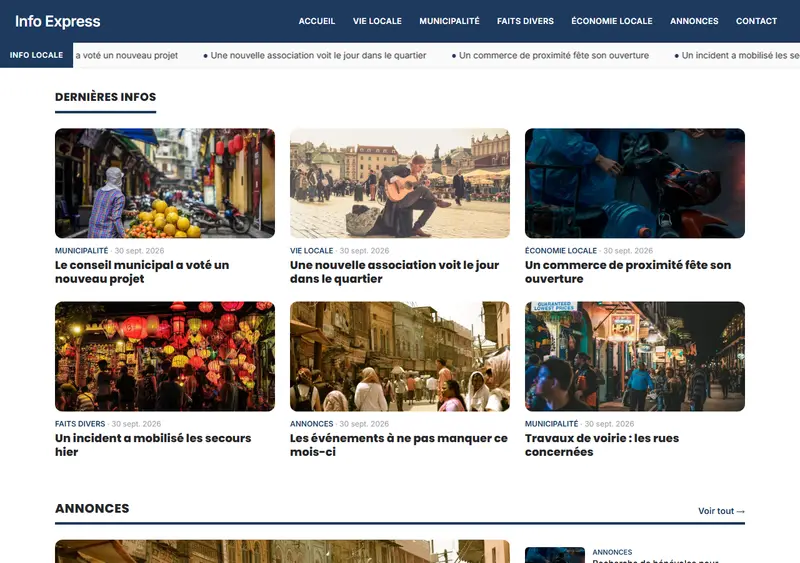Click the Économie locale category tag on article
This screenshot has height=563, width=800.
(561, 251)
